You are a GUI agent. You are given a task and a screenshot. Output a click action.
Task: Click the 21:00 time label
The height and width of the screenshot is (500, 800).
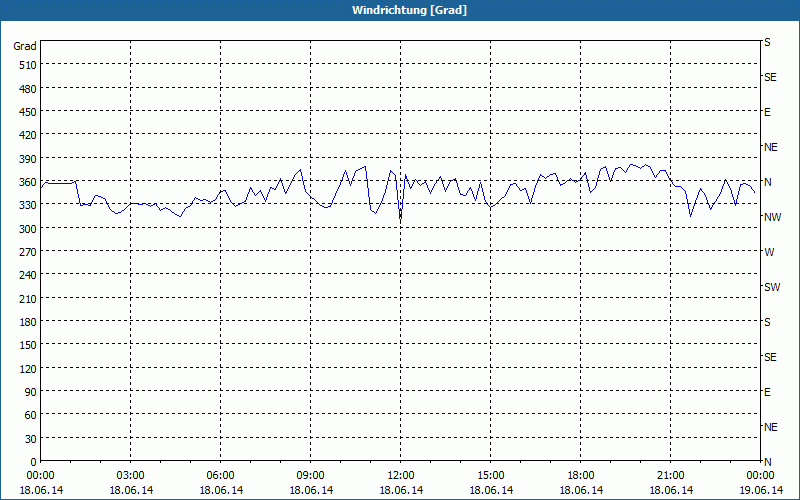[671, 476]
